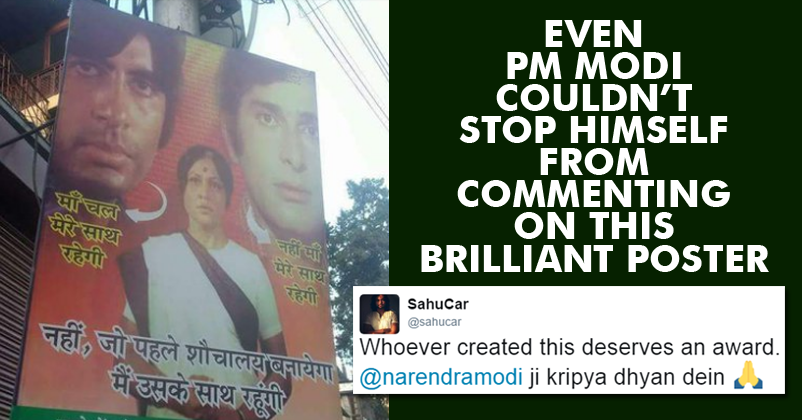
Task: Click the white Hindi caption mentioning शौचालय
Action: 187,371
